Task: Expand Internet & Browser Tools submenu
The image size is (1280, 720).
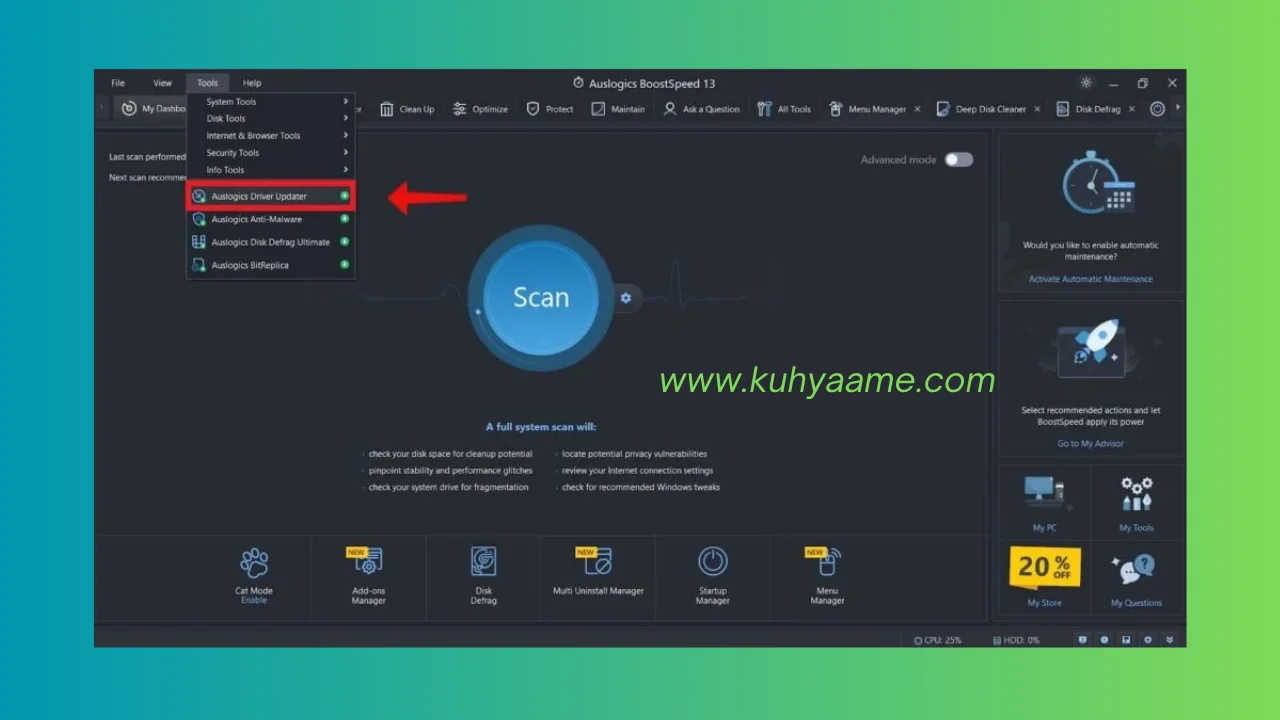Action: pyautogui.click(x=271, y=136)
